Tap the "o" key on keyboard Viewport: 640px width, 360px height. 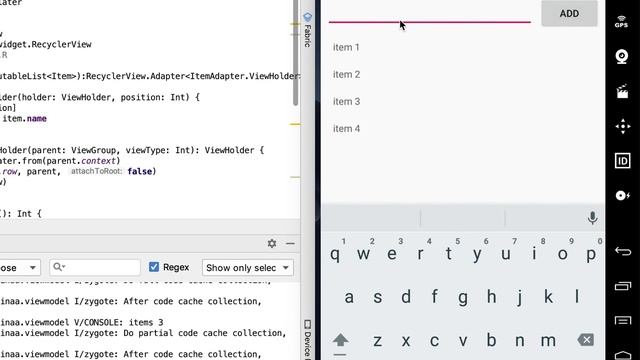(x=562, y=254)
